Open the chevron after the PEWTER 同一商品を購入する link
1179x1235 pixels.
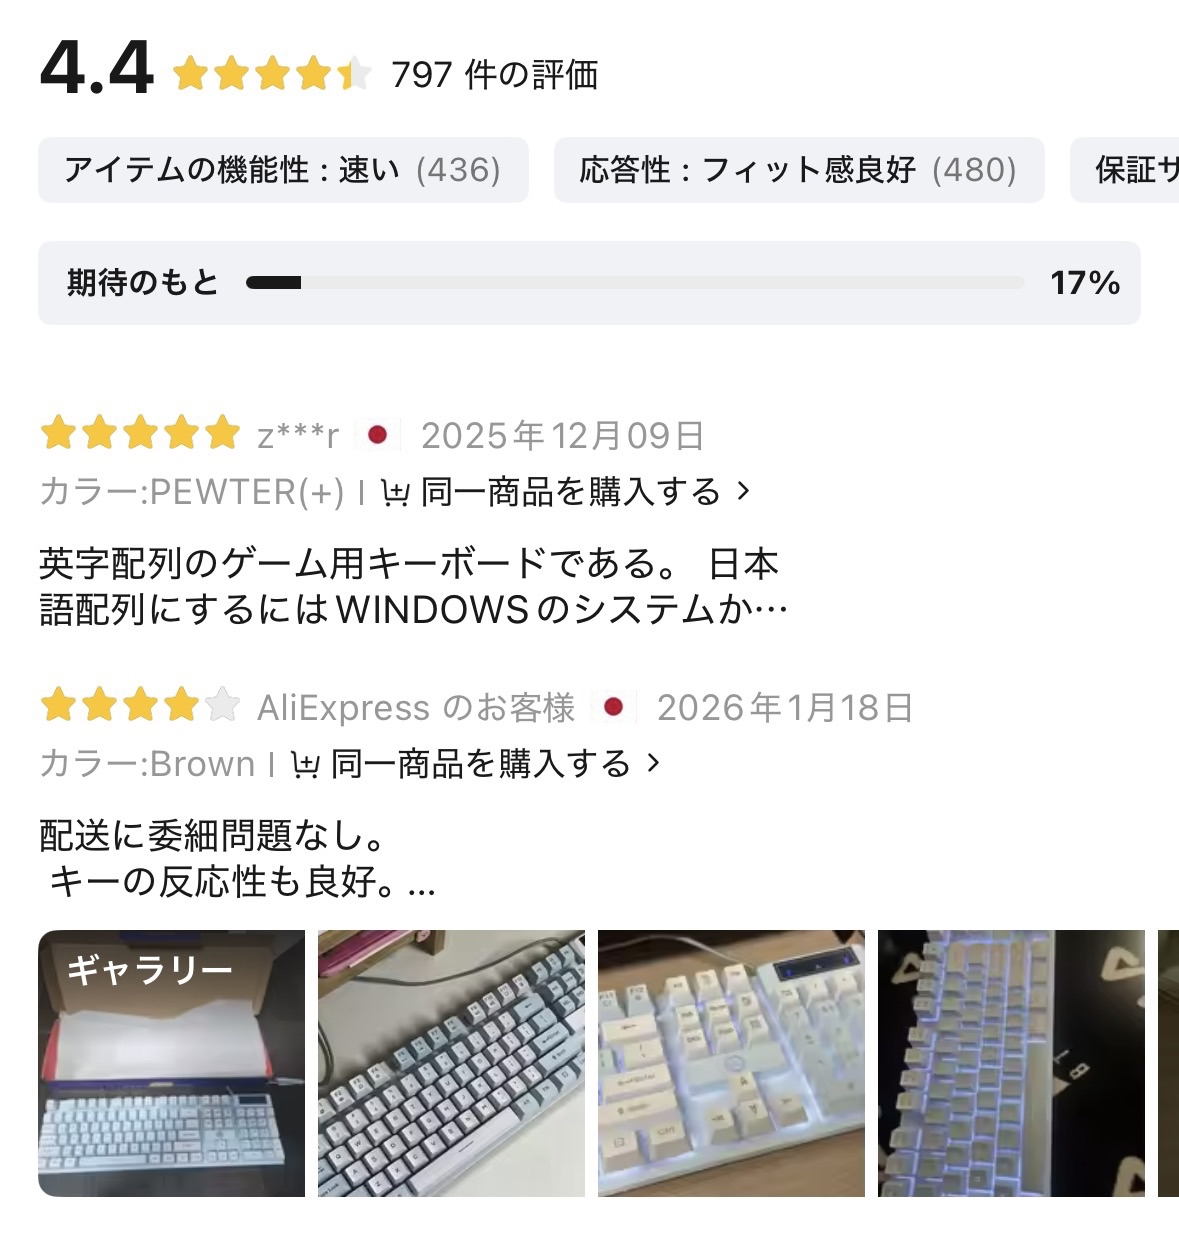[x=743, y=491]
